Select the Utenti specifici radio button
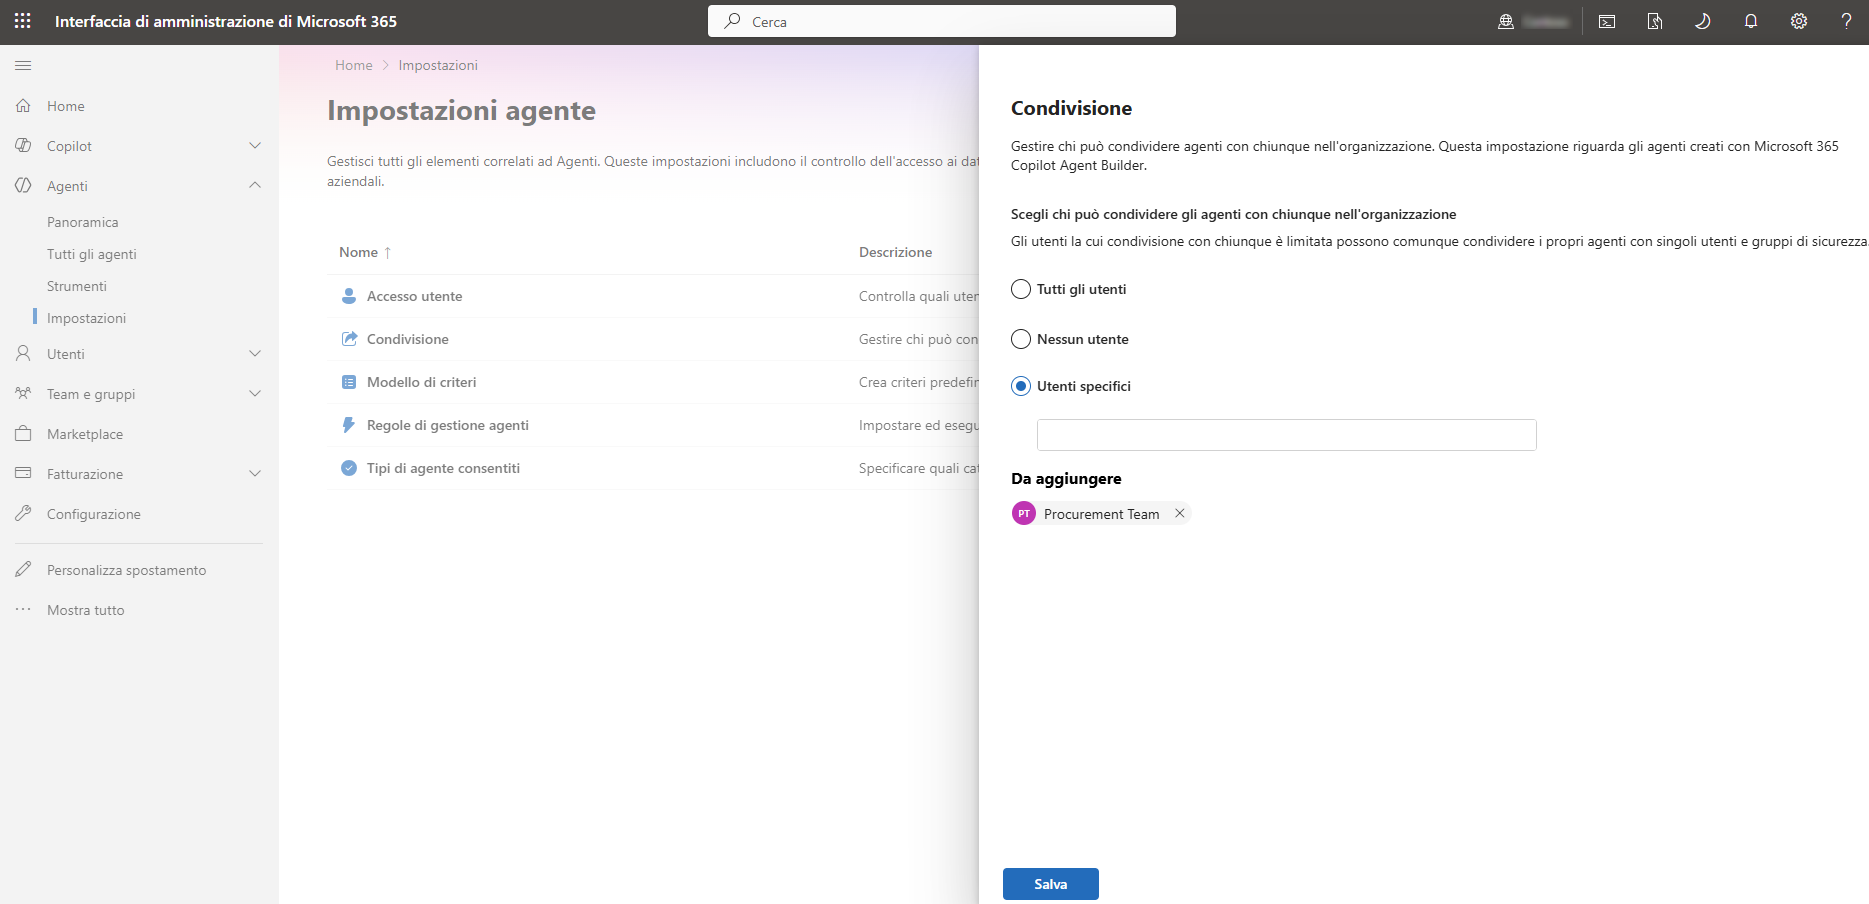This screenshot has width=1869, height=904. (1021, 386)
